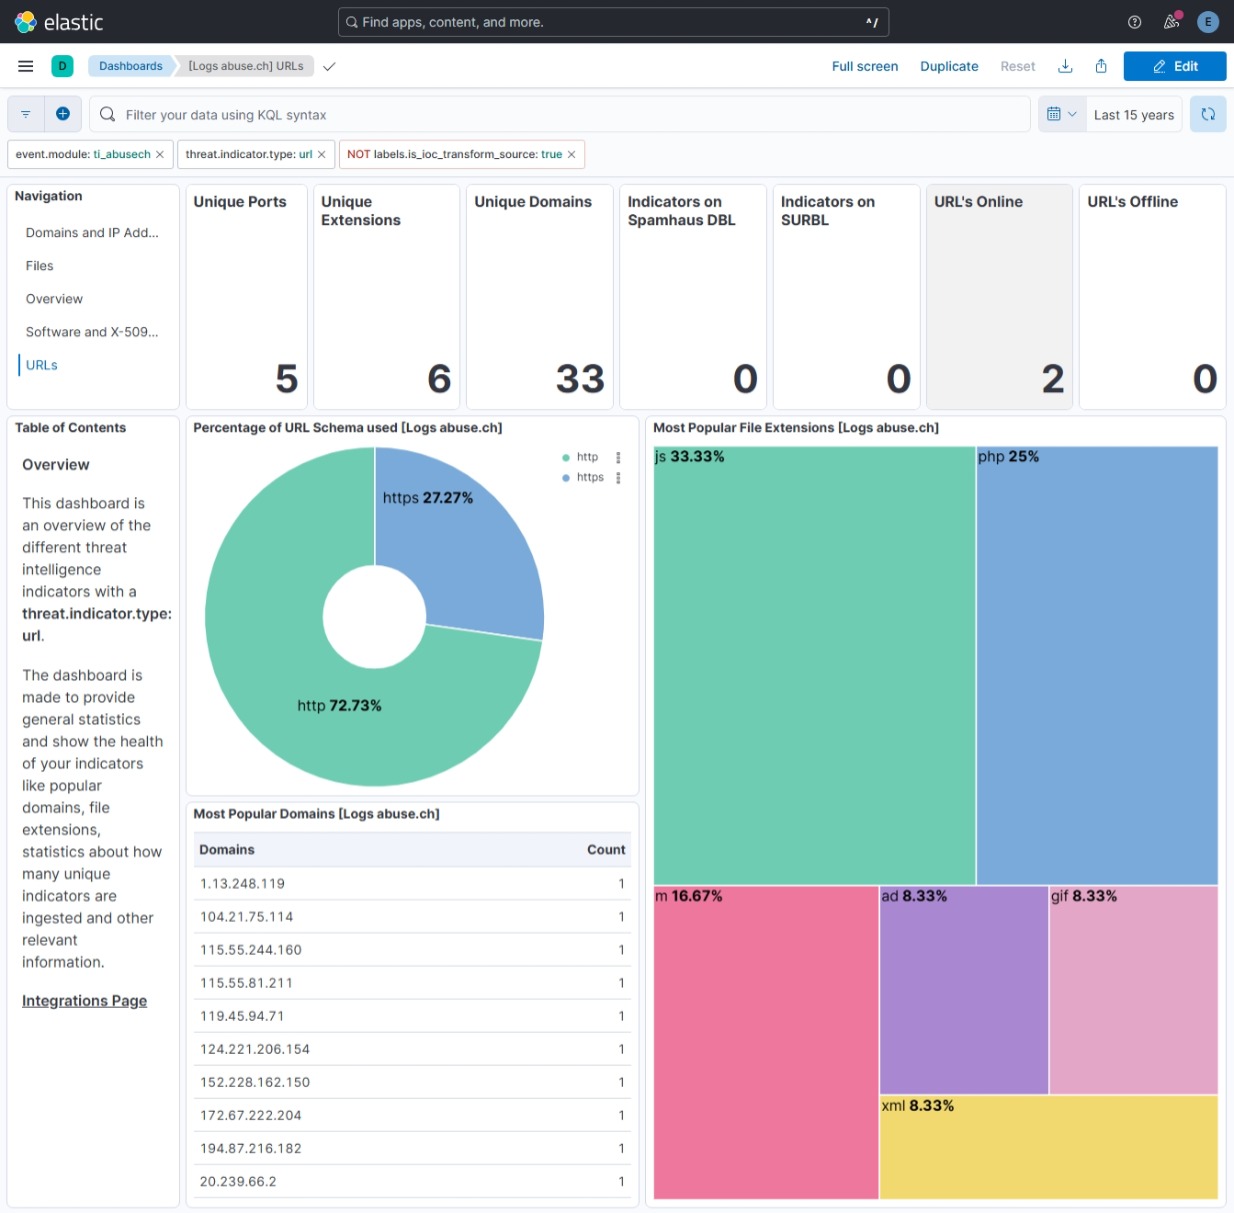Remove the event.module ti_abusech filter
This screenshot has height=1213, width=1234.
tap(160, 155)
